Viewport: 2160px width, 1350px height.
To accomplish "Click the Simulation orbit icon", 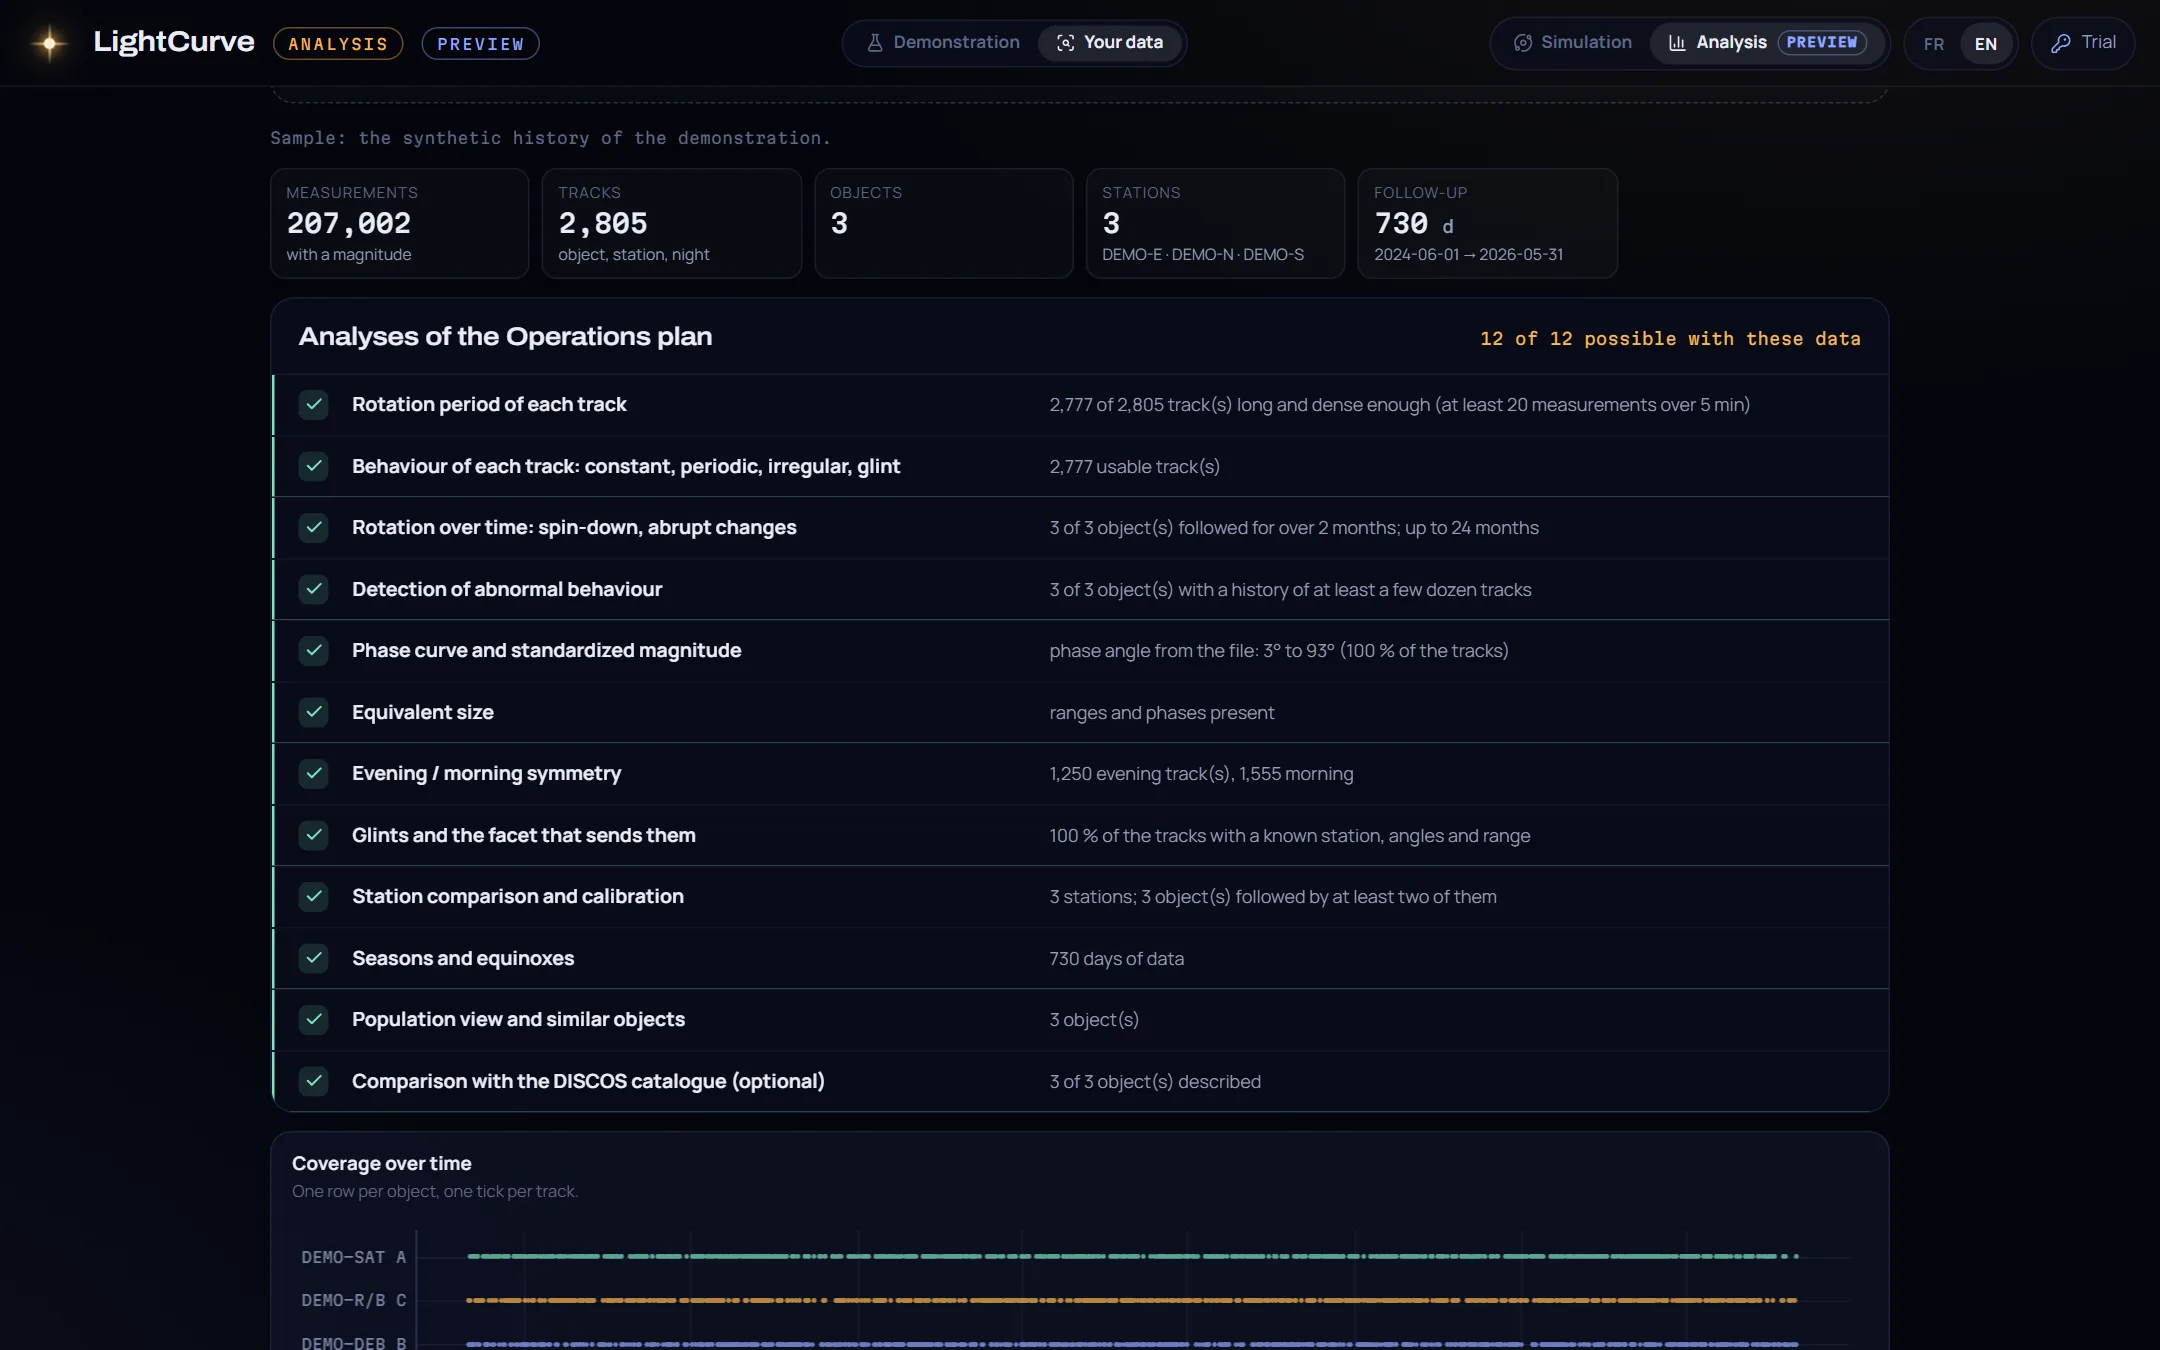I will pos(1523,43).
